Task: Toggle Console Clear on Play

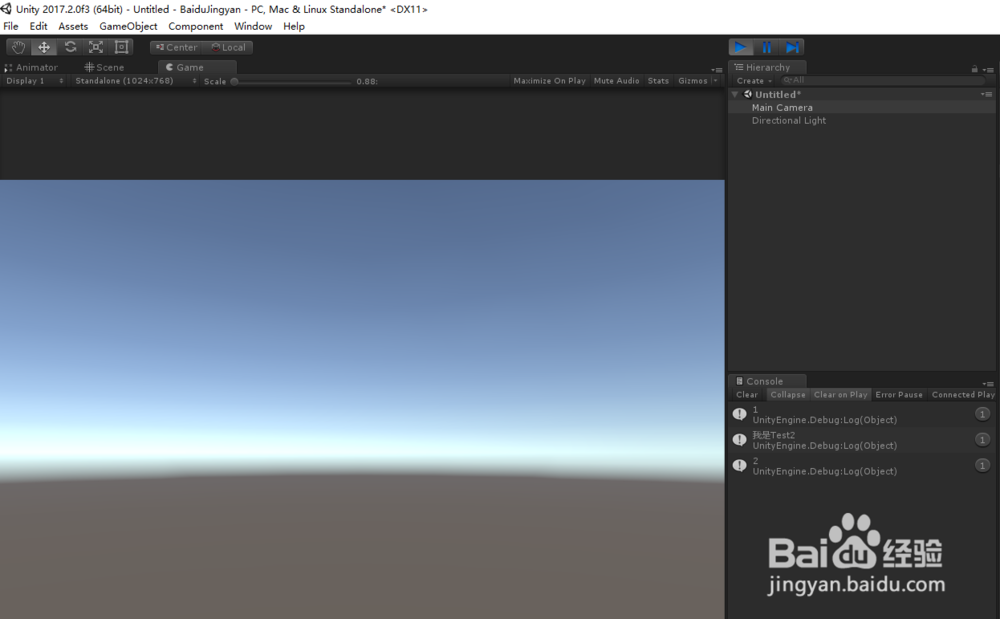Action: [x=841, y=395]
